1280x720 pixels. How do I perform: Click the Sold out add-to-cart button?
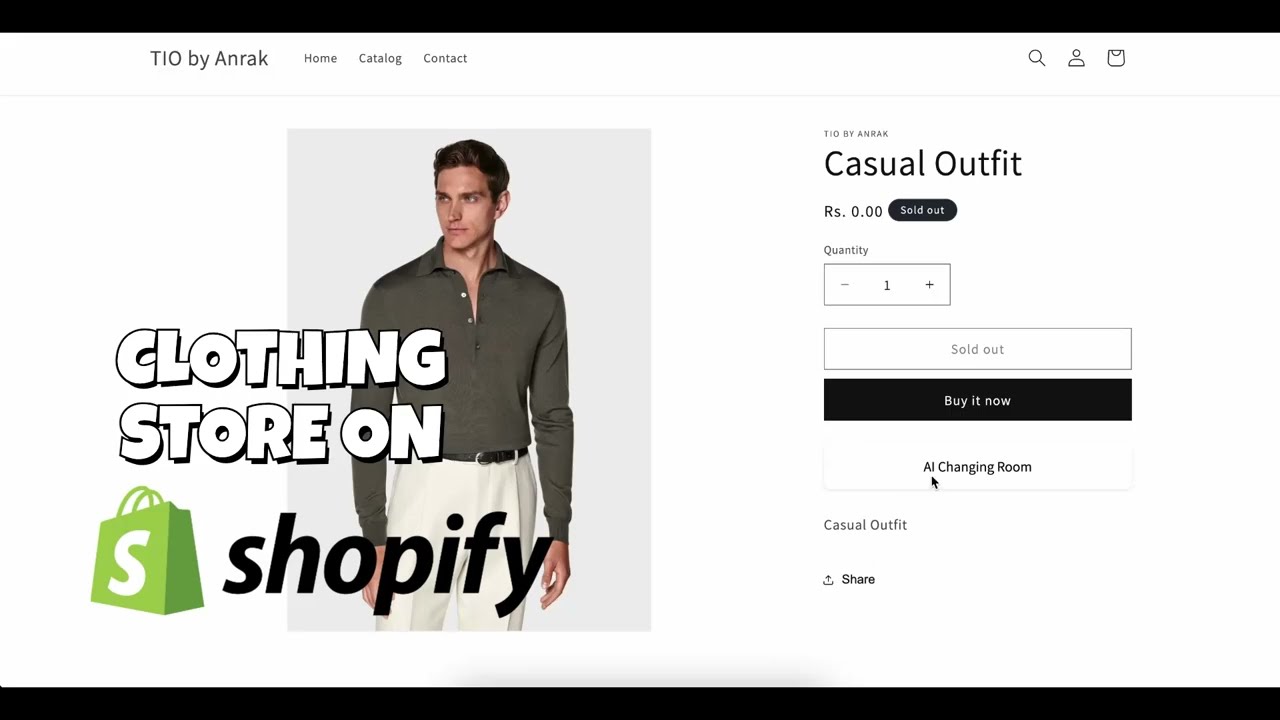tap(977, 349)
